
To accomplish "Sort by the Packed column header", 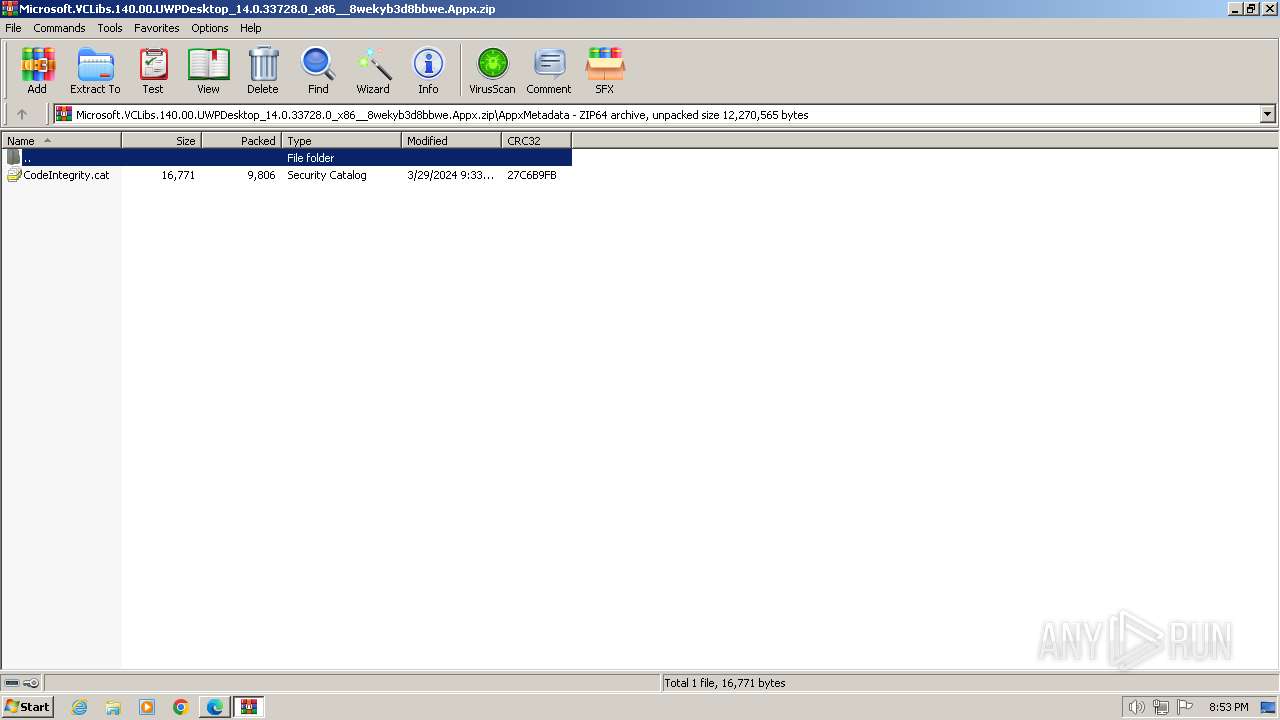I will pyautogui.click(x=241, y=141).
